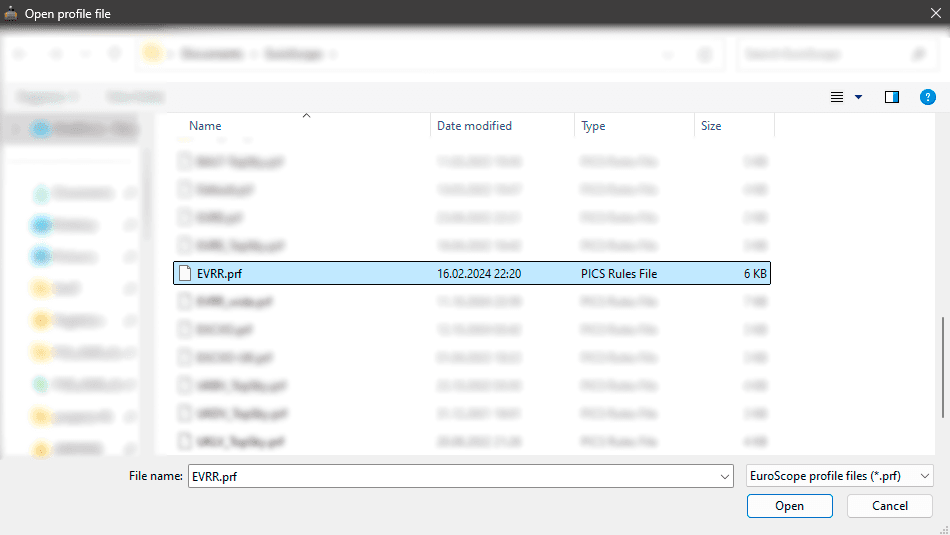Screen dimensions: 950x535
Task: Close the Open profile file dialog
Action: point(935,13)
